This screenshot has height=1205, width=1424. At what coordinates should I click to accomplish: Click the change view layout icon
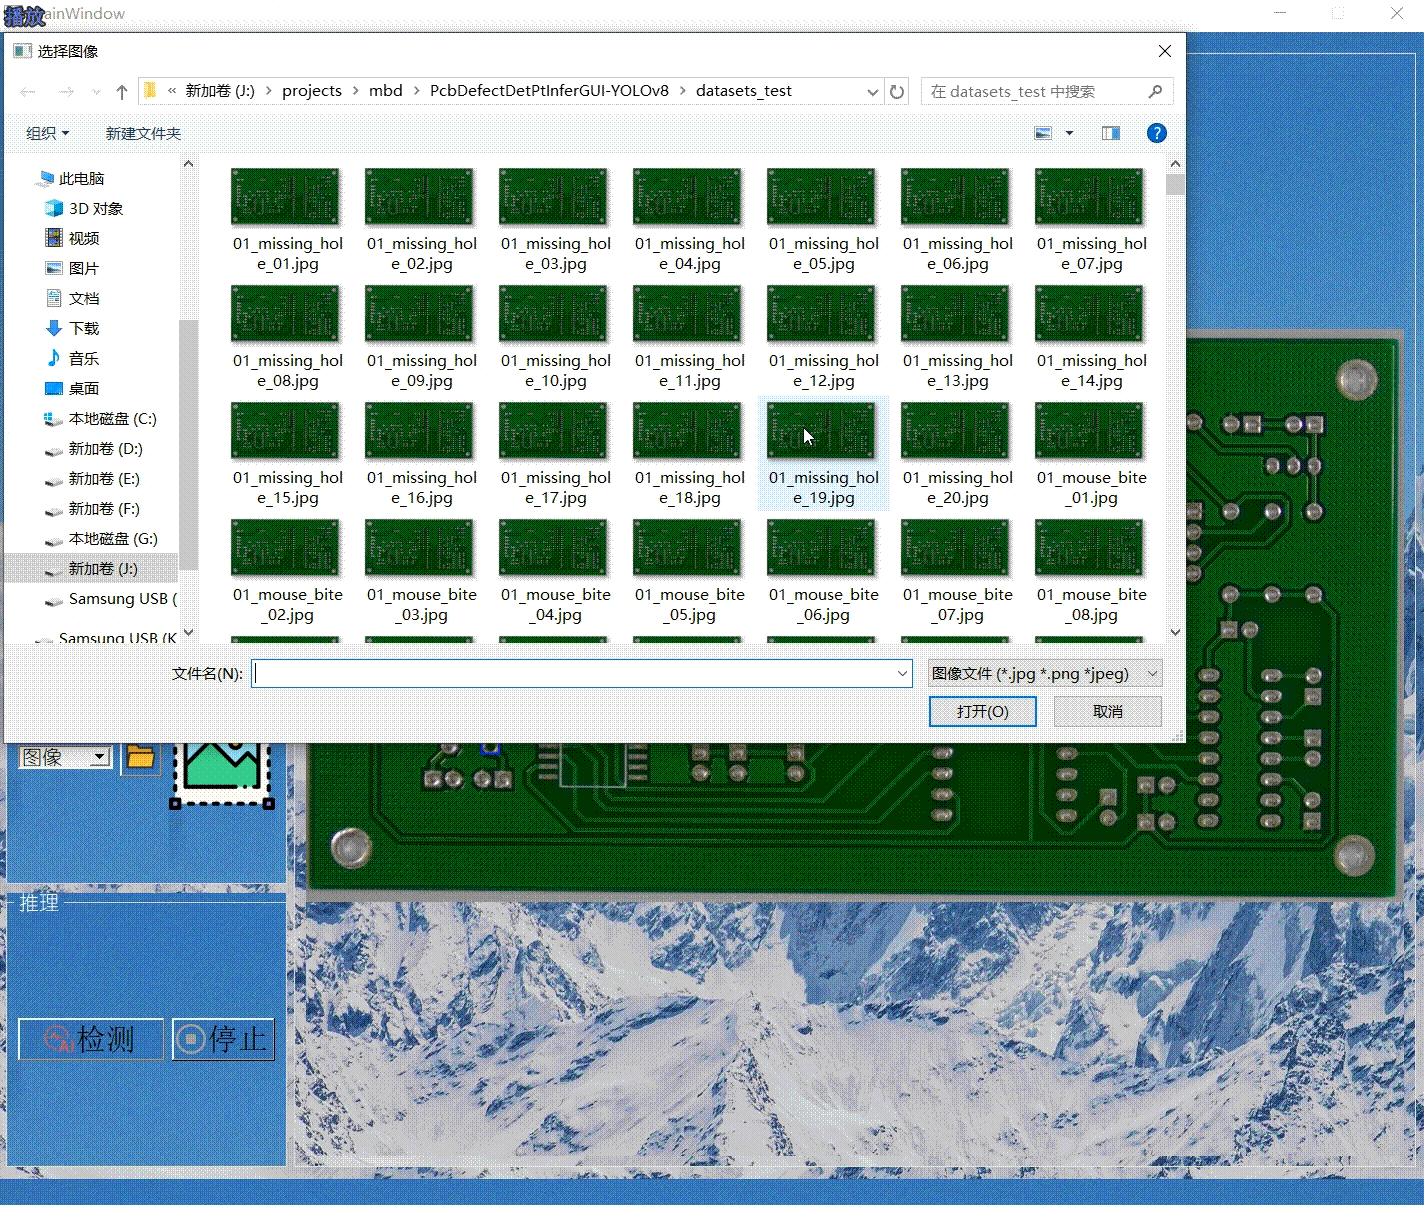click(1043, 133)
